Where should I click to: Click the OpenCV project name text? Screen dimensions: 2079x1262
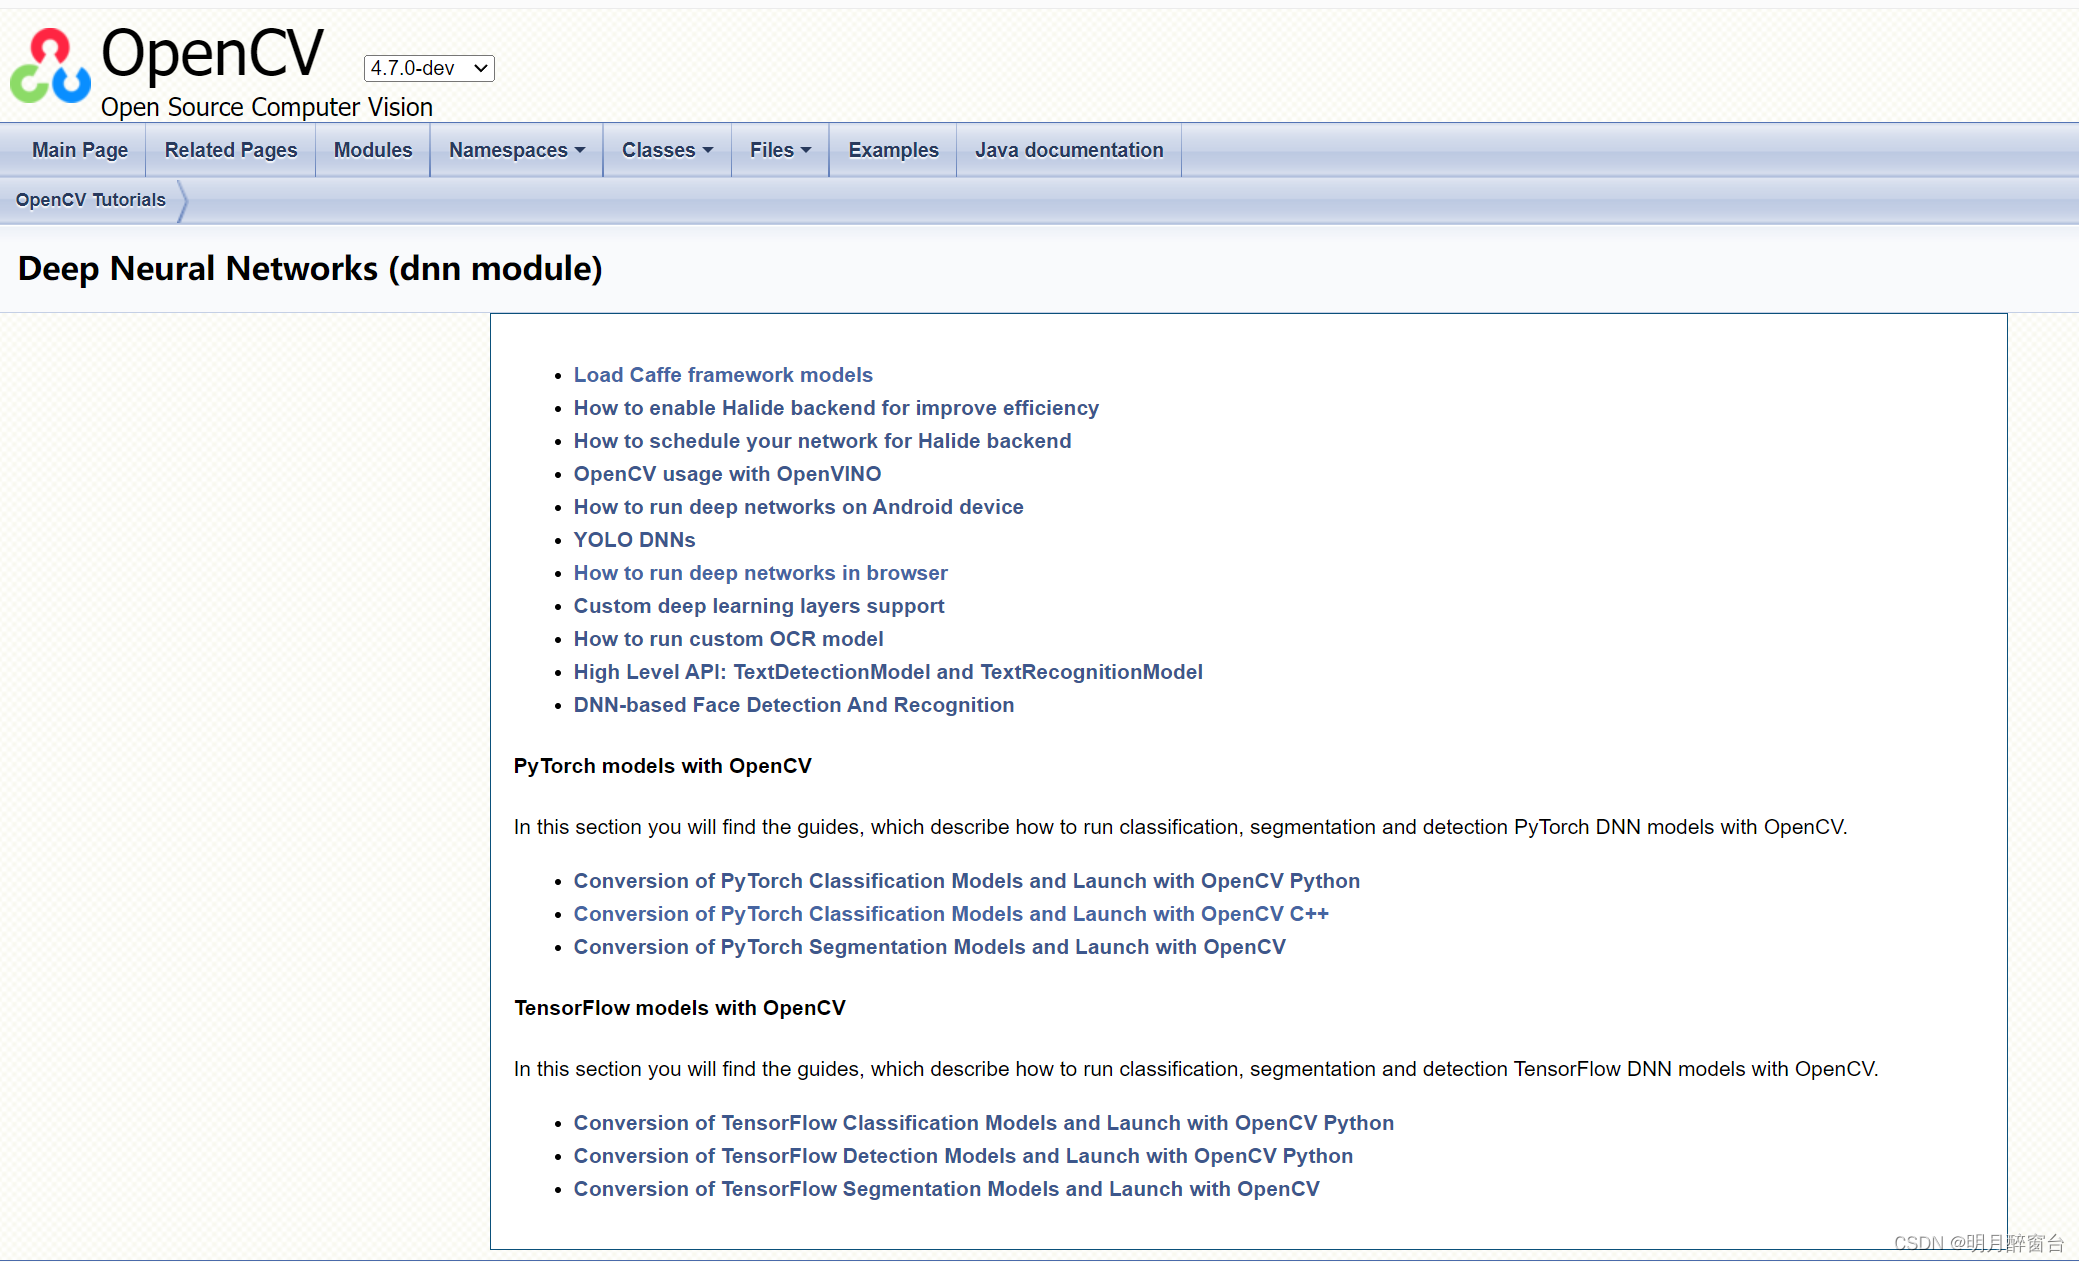click(213, 52)
